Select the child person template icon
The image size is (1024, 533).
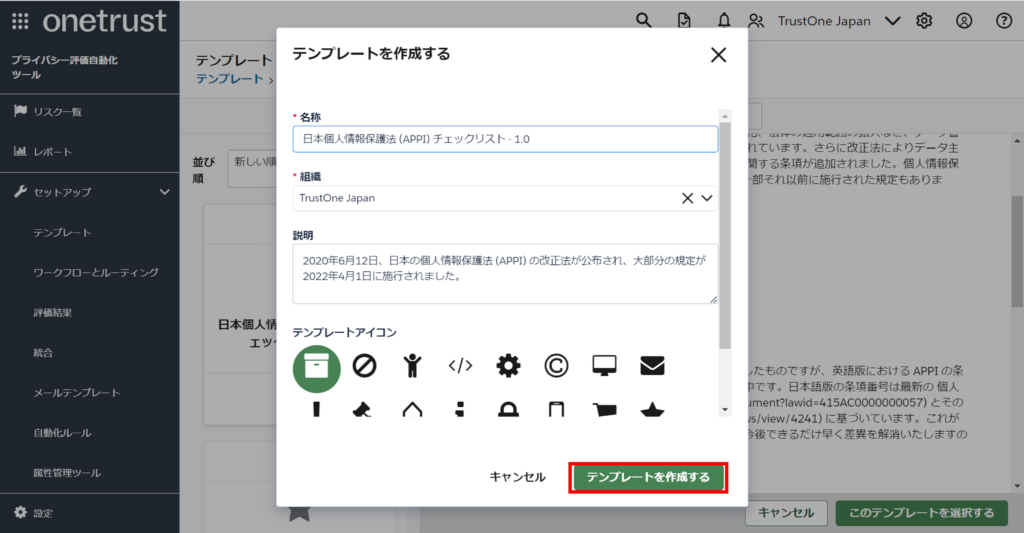click(x=412, y=366)
